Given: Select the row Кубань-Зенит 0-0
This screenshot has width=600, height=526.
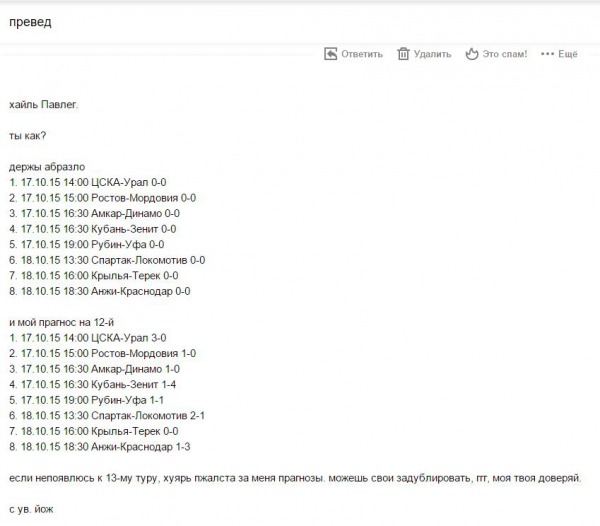Looking at the screenshot, I should point(93,229).
